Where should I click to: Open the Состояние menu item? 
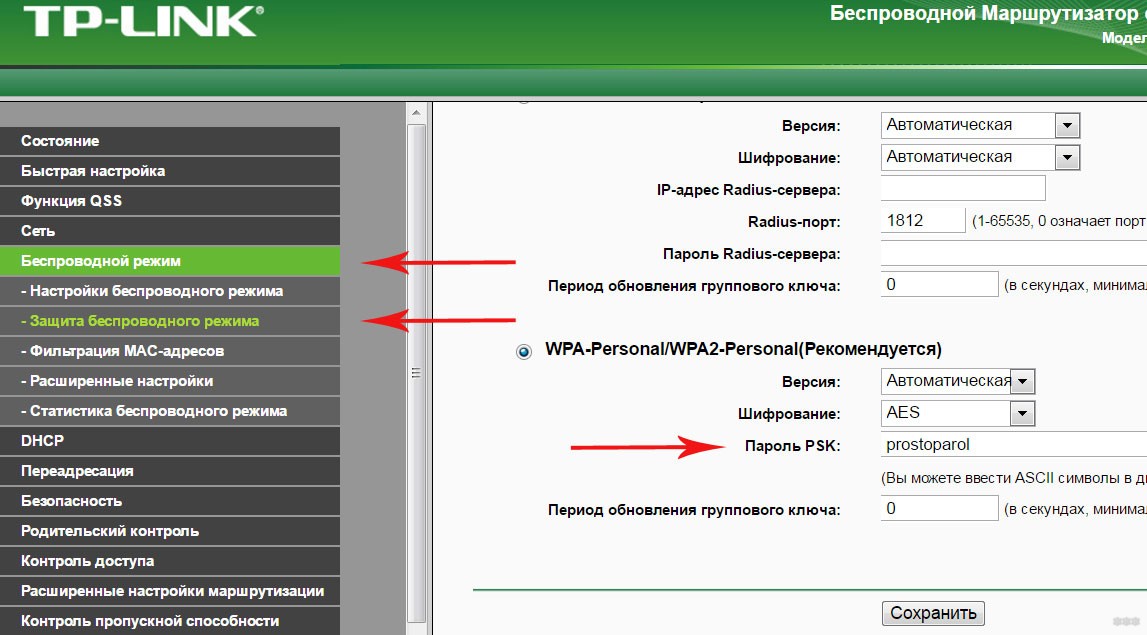pyautogui.click(x=170, y=140)
